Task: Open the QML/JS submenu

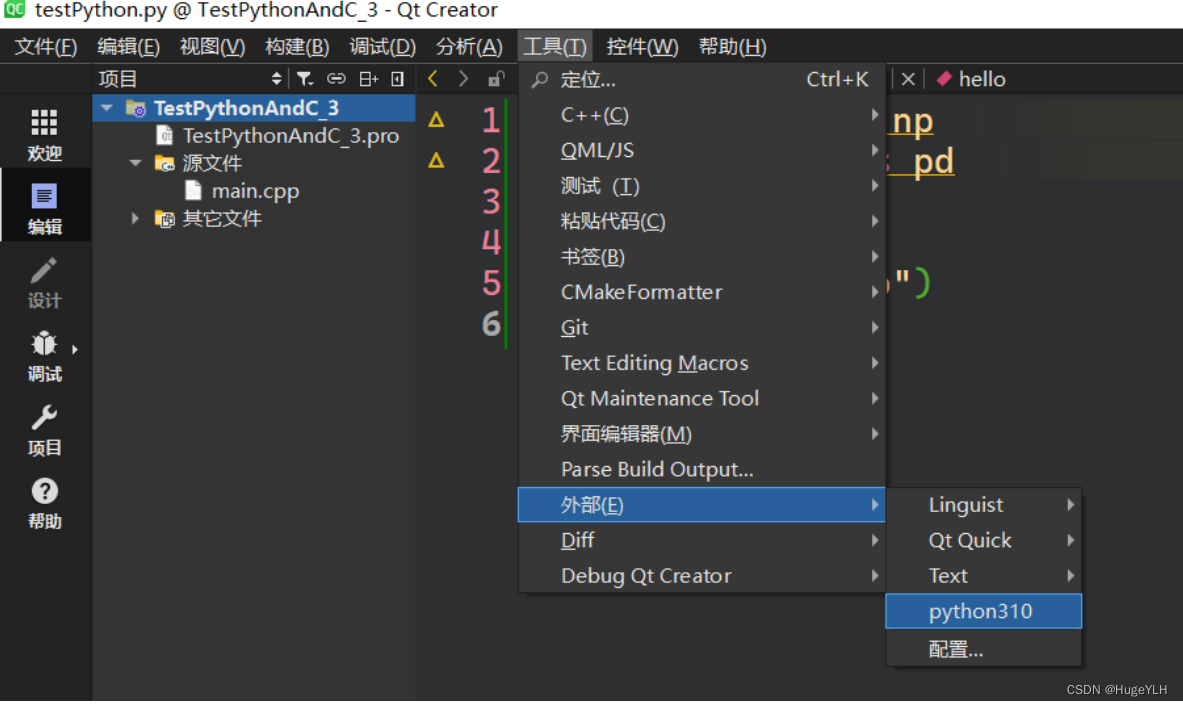Action: click(x=702, y=150)
